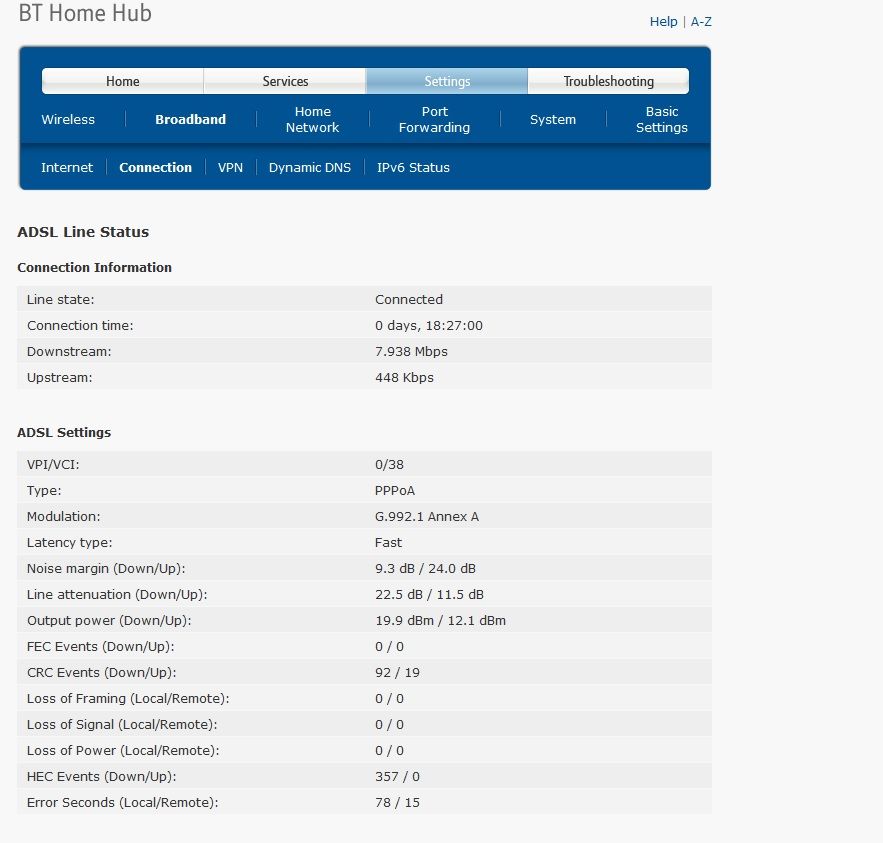Go to Port Forwarding
The height and width of the screenshot is (843, 883).
(434, 119)
